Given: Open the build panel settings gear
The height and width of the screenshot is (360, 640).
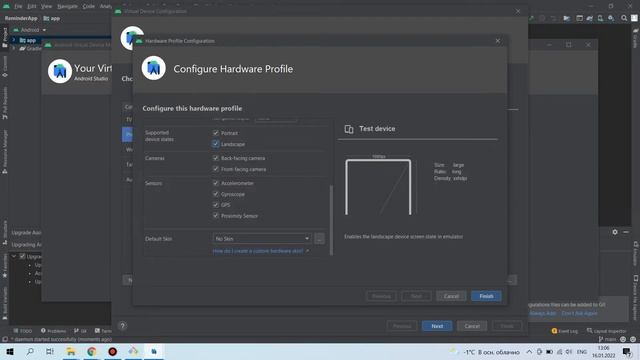Looking at the screenshot, I should [615, 232].
